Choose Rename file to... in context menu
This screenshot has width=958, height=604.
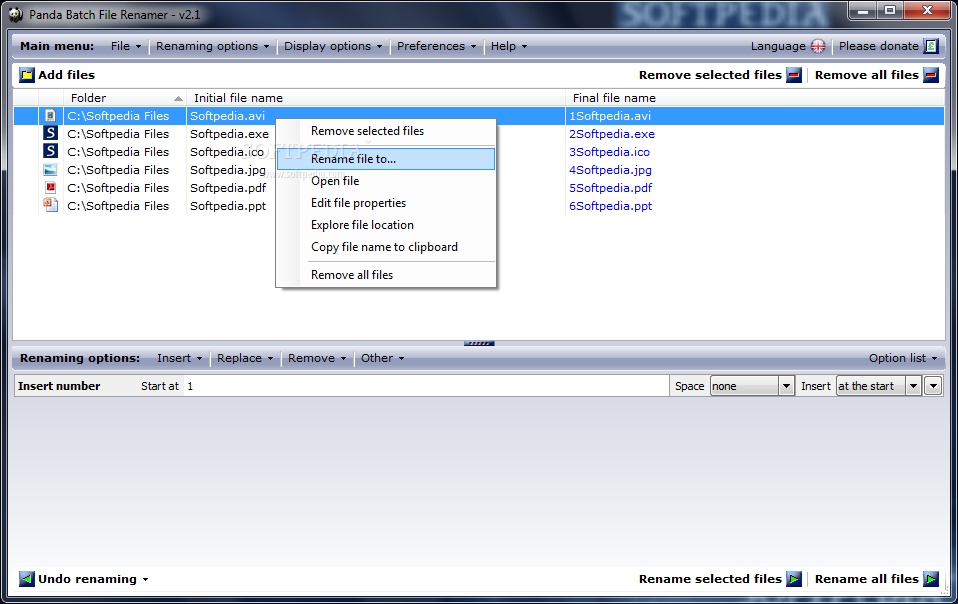(x=386, y=159)
